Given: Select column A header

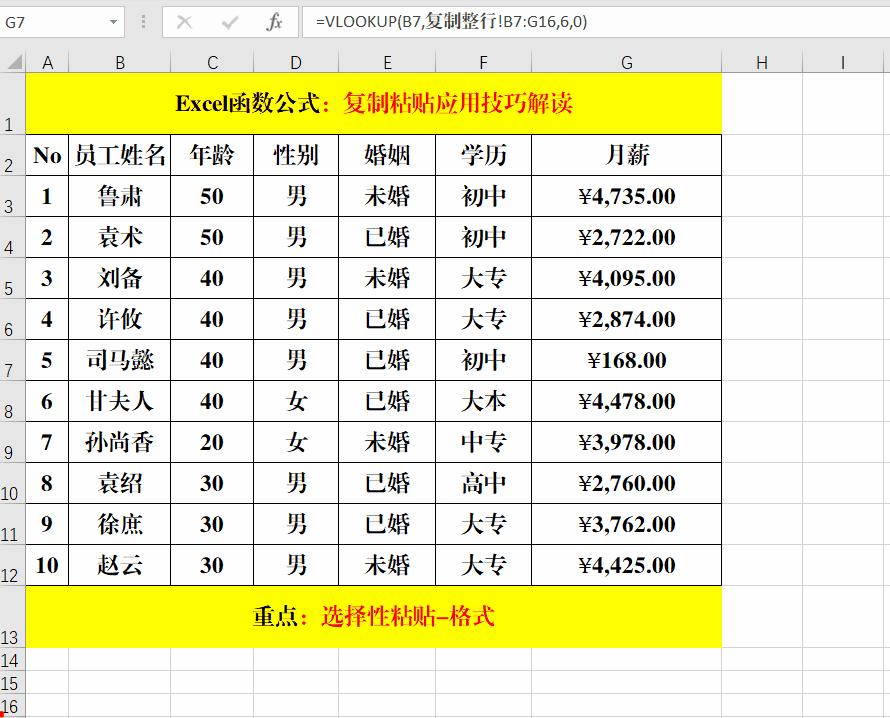Looking at the screenshot, I should [47, 61].
